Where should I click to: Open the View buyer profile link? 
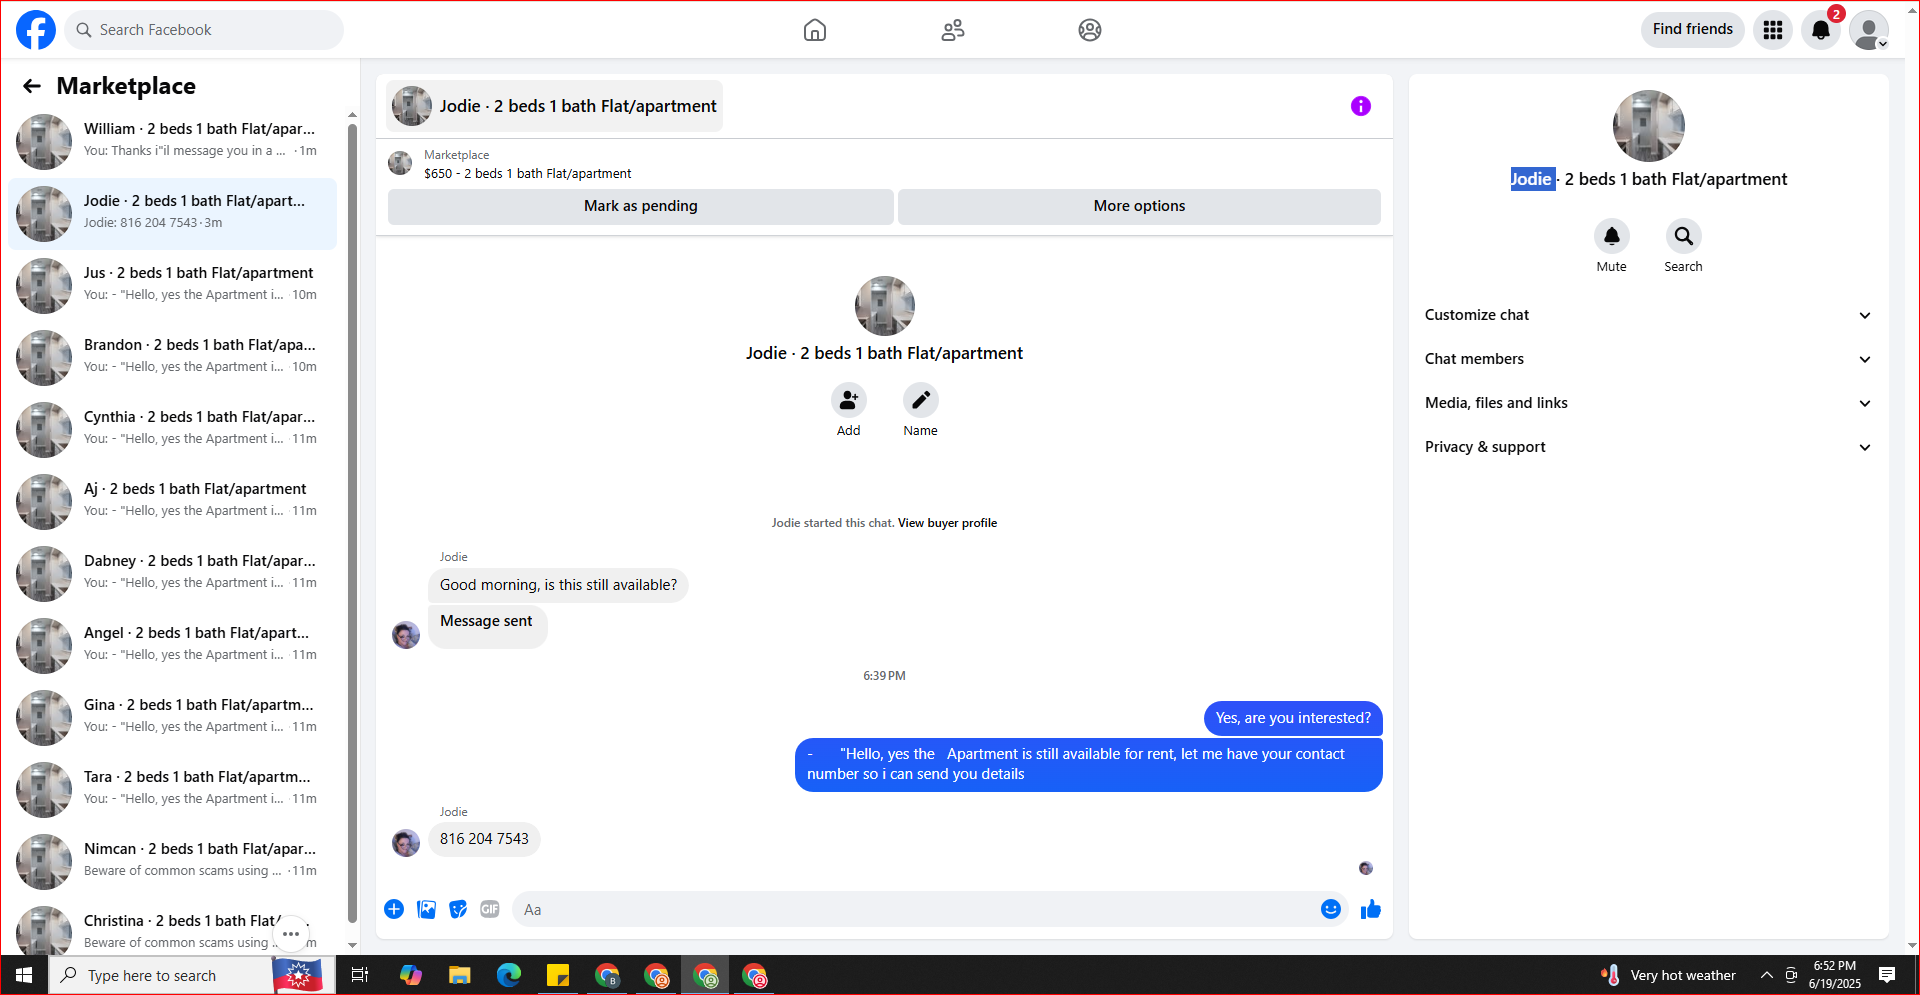[947, 523]
